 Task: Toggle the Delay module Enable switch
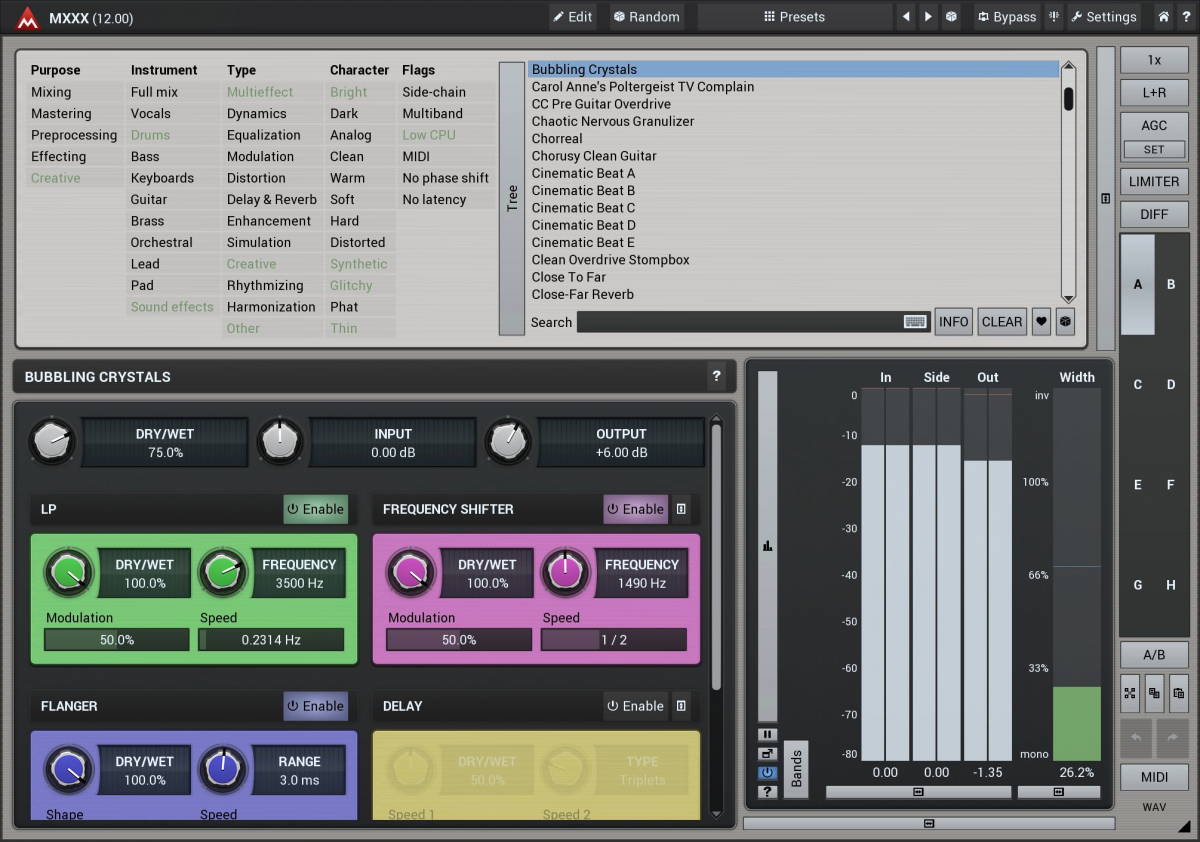tap(635, 706)
